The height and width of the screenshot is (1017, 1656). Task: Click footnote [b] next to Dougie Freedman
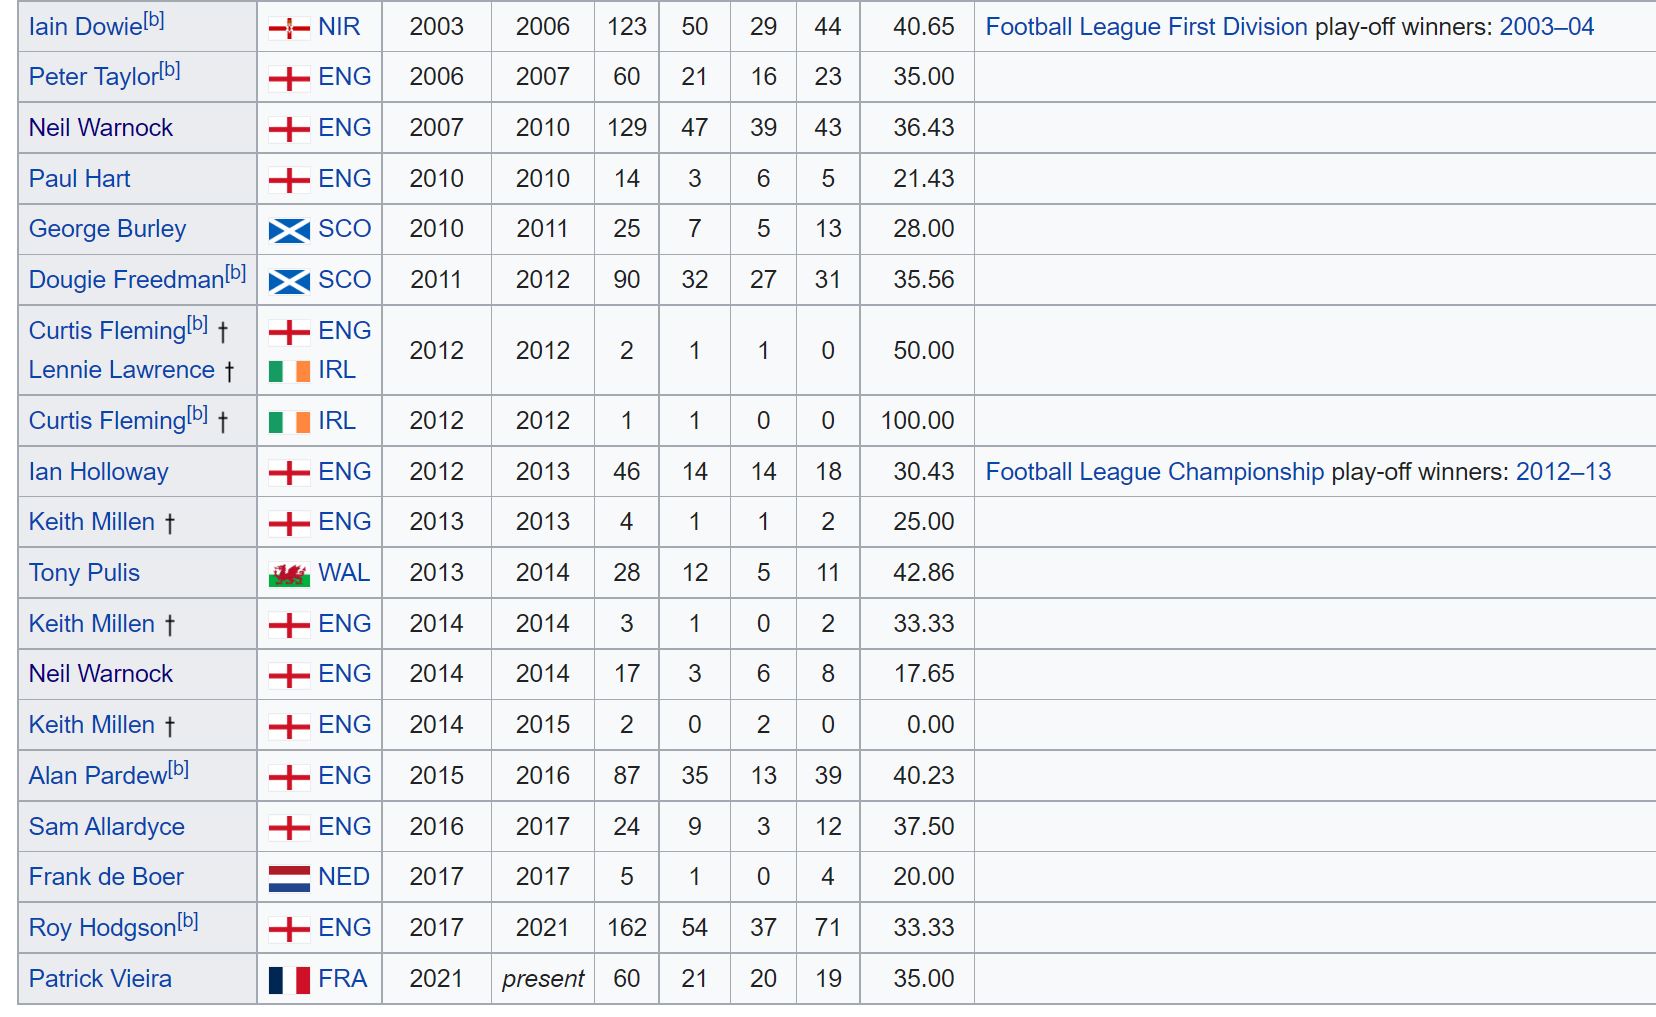coord(235,273)
